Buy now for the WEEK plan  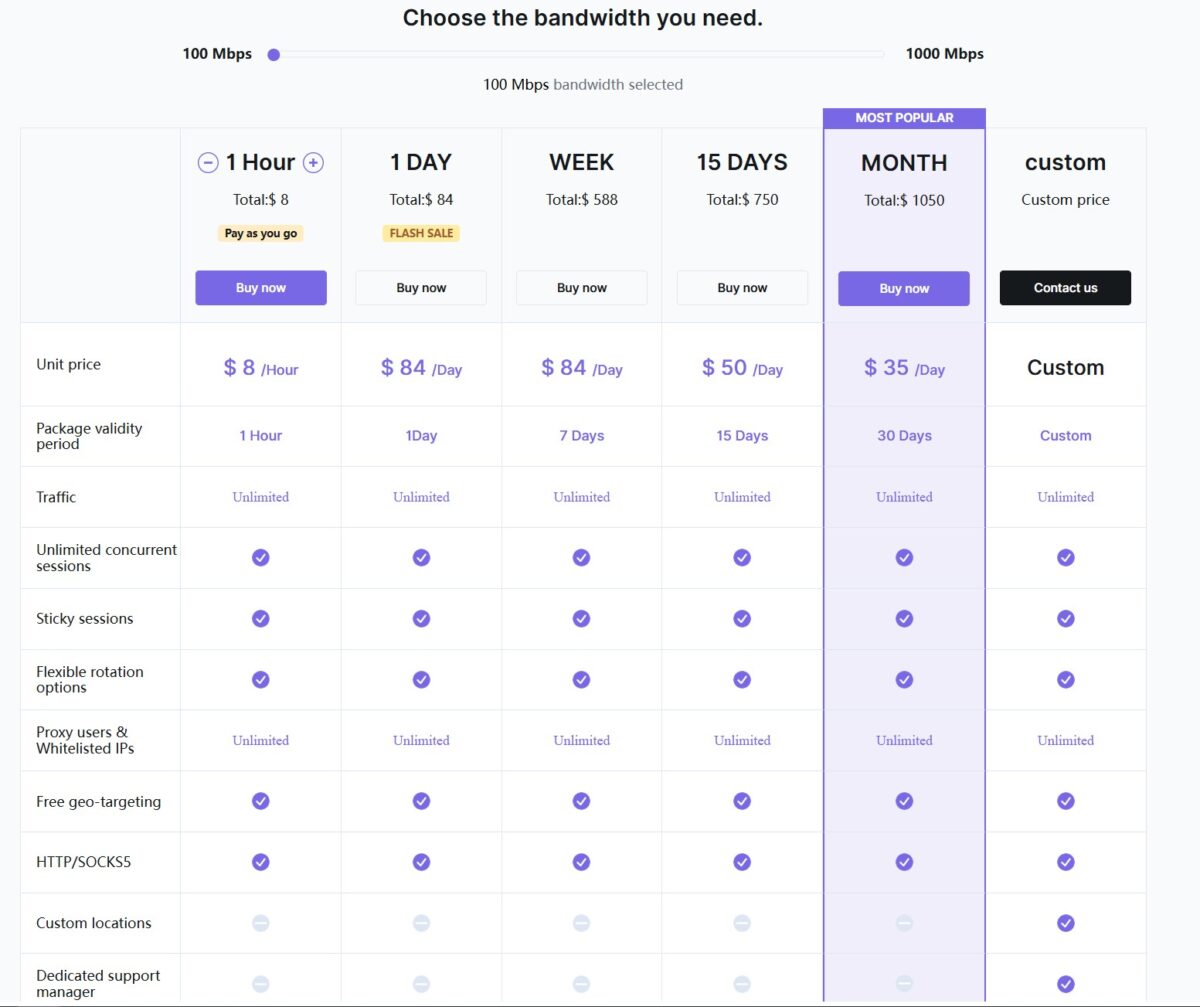coord(582,288)
